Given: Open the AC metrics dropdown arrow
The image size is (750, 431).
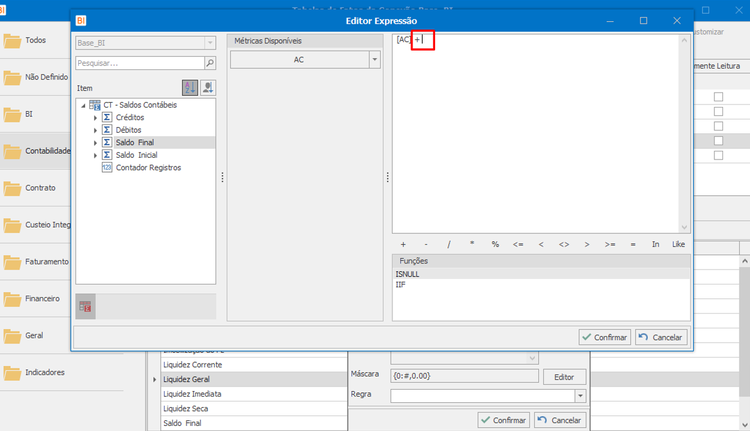Looking at the screenshot, I should click(x=375, y=60).
